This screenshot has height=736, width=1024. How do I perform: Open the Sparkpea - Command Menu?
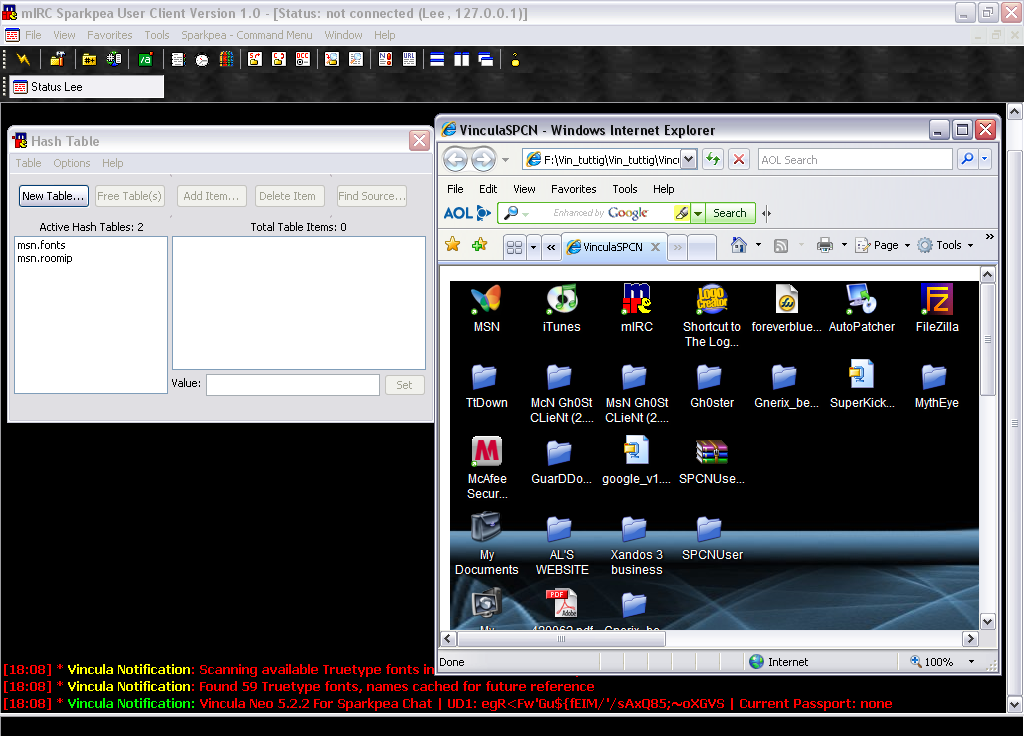[x=247, y=35]
